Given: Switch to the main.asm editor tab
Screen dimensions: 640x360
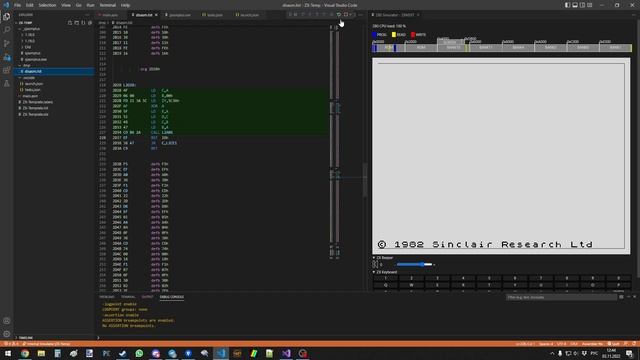Looking at the screenshot, I should tap(110, 15).
